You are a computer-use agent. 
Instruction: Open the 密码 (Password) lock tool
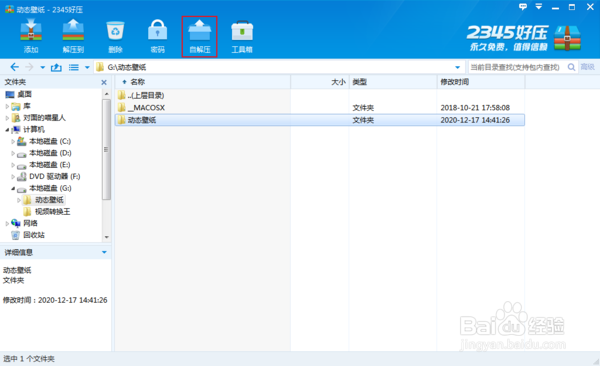click(x=157, y=36)
